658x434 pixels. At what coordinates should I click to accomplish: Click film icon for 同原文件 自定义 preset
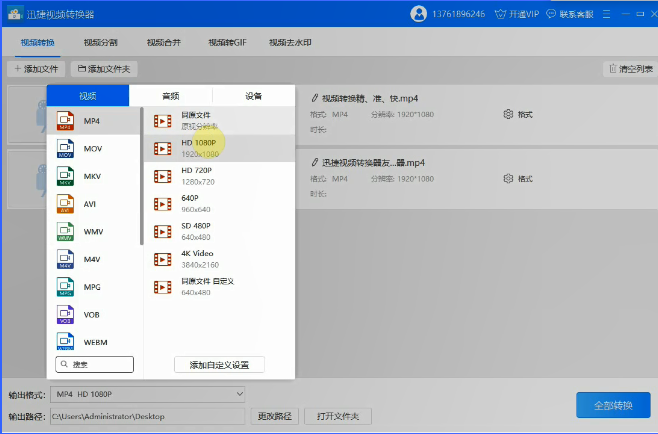tap(162, 287)
